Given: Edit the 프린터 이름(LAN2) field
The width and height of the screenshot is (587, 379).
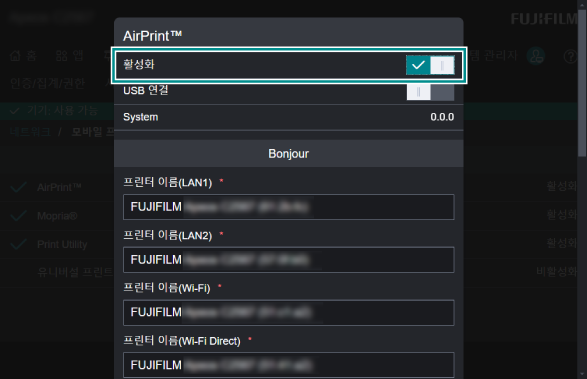Looking at the screenshot, I should (x=289, y=260).
